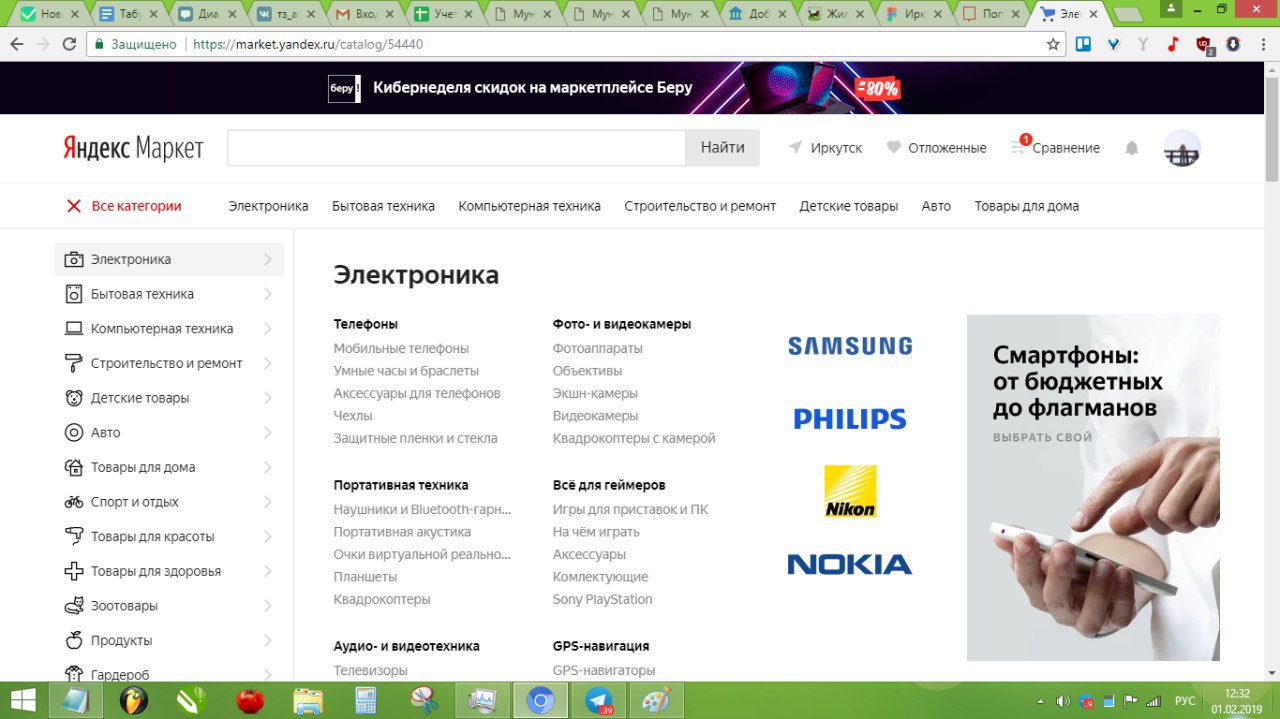Image resolution: width=1280 pixels, height=719 pixels.
Task: Click into the Yandex Market search field
Action: coord(456,148)
